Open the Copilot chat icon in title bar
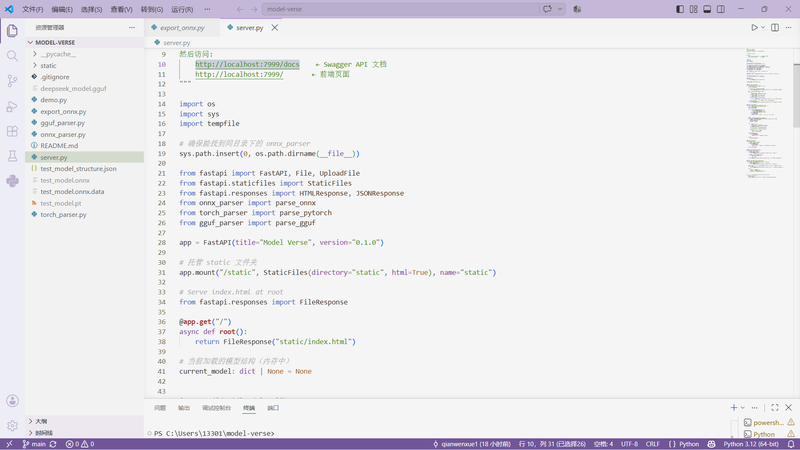 tap(547, 9)
